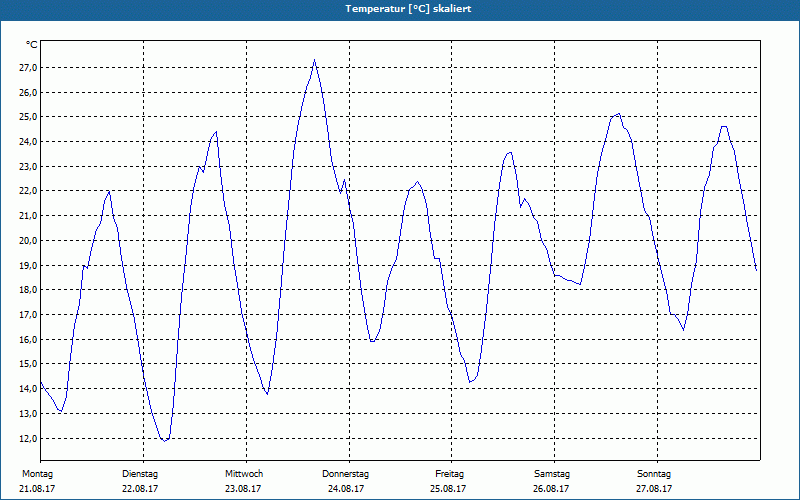Click the Dienstag day label
The height and width of the screenshot is (500, 800).
point(140,474)
